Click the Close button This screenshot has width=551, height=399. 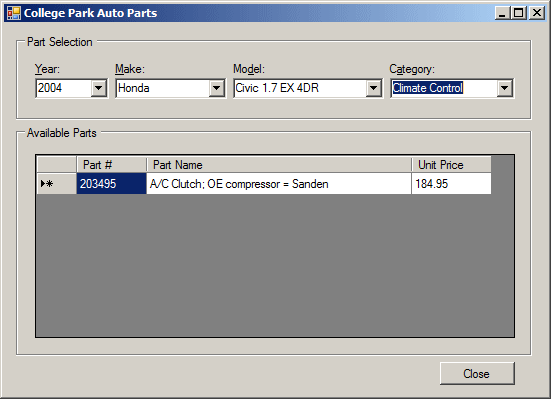pos(477,374)
